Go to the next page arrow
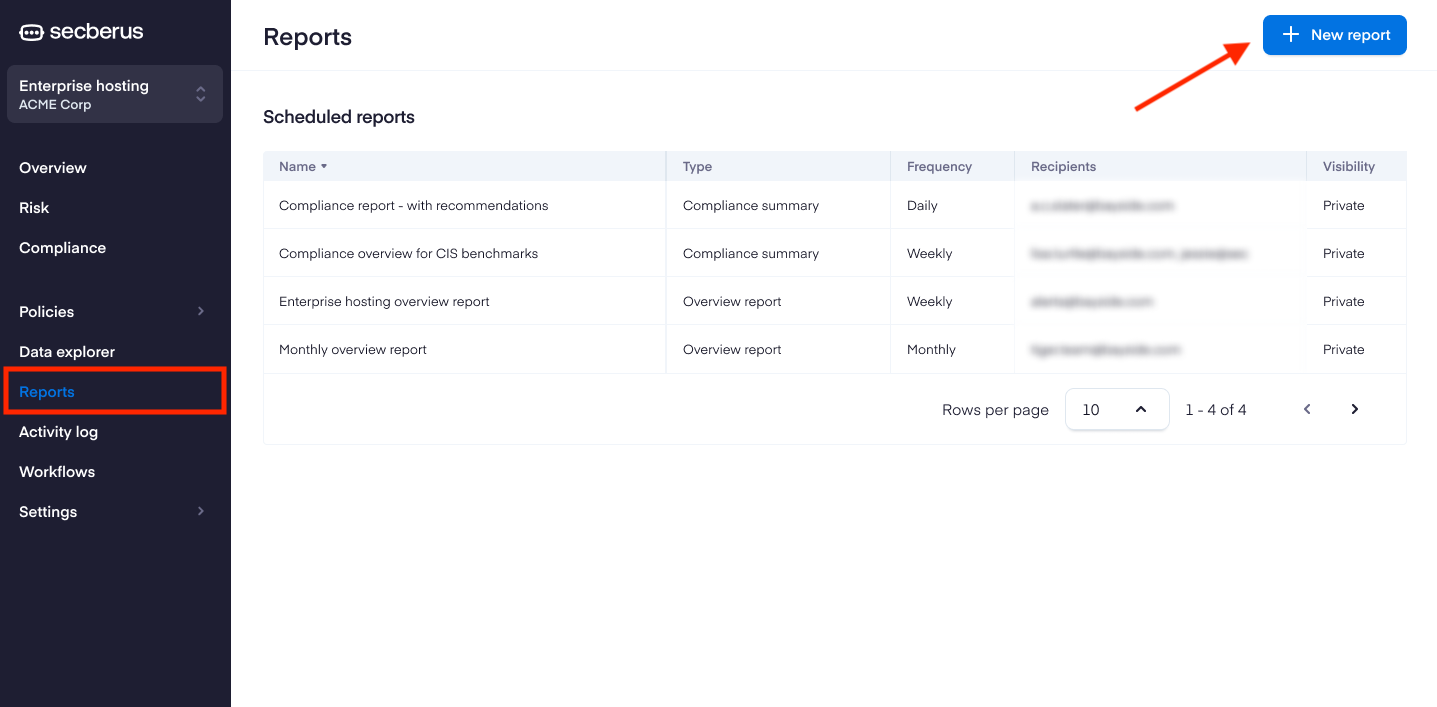The height and width of the screenshot is (707, 1437). tap(1355, 409)
